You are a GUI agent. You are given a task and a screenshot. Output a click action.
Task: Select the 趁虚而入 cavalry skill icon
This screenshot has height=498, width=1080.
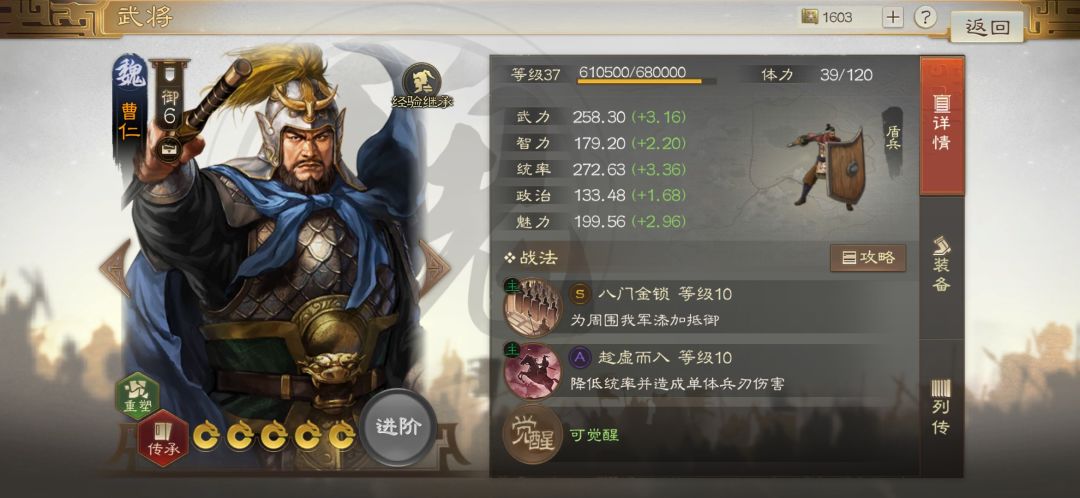pyautogui.click(x=532, y=371)
